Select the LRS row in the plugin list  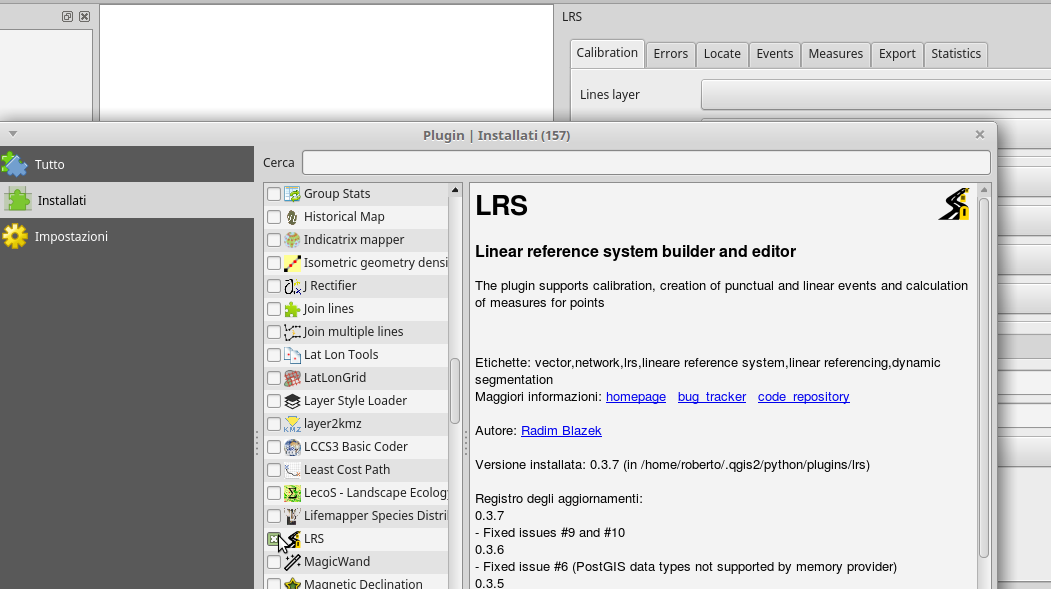[356, 539]
